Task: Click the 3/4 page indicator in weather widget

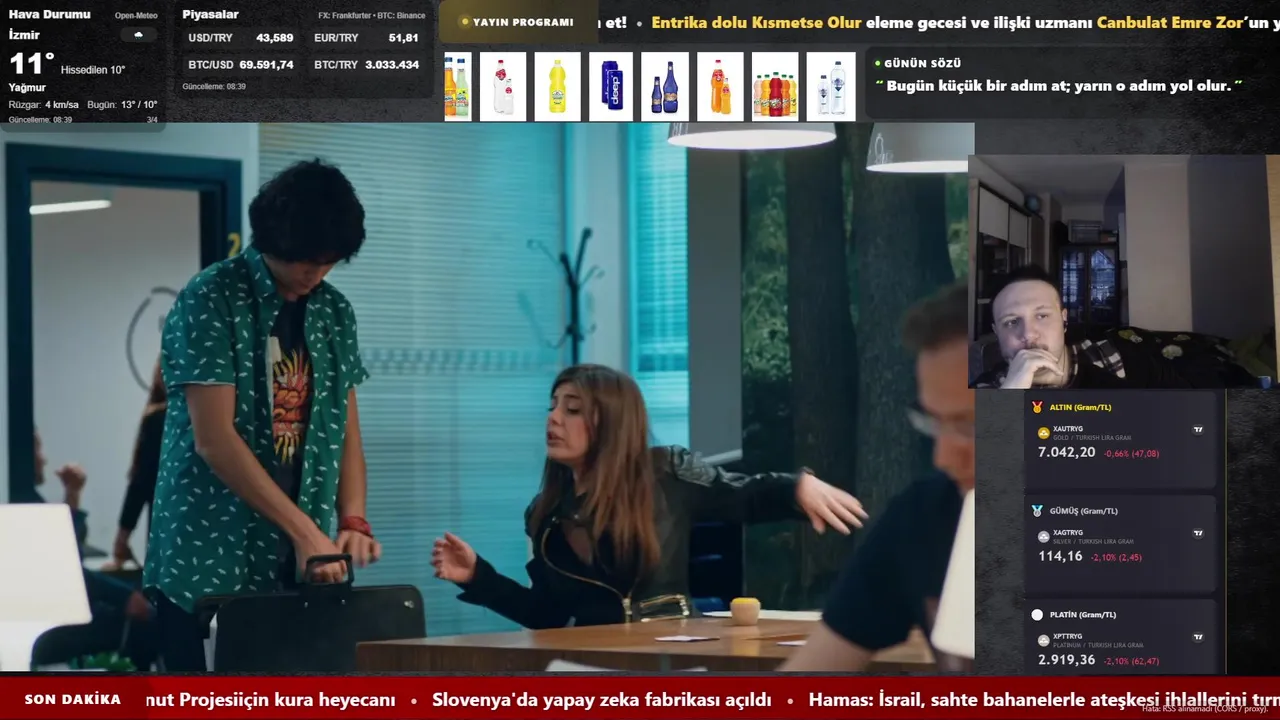Action: [152, 120]
